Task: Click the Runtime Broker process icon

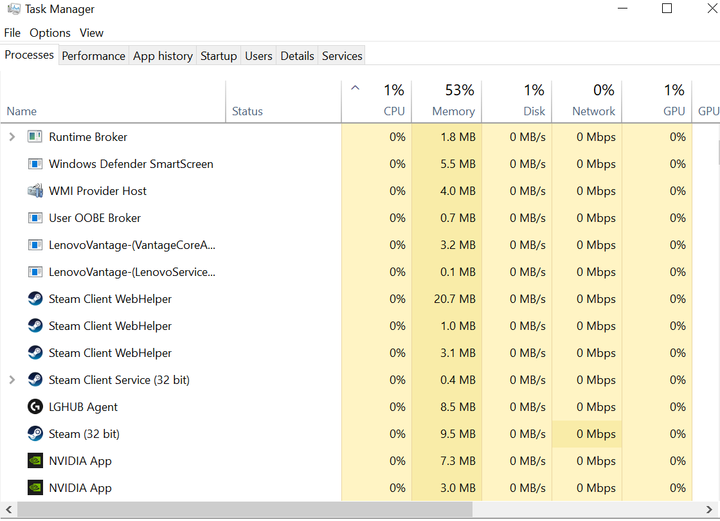Action: [35, 137]
